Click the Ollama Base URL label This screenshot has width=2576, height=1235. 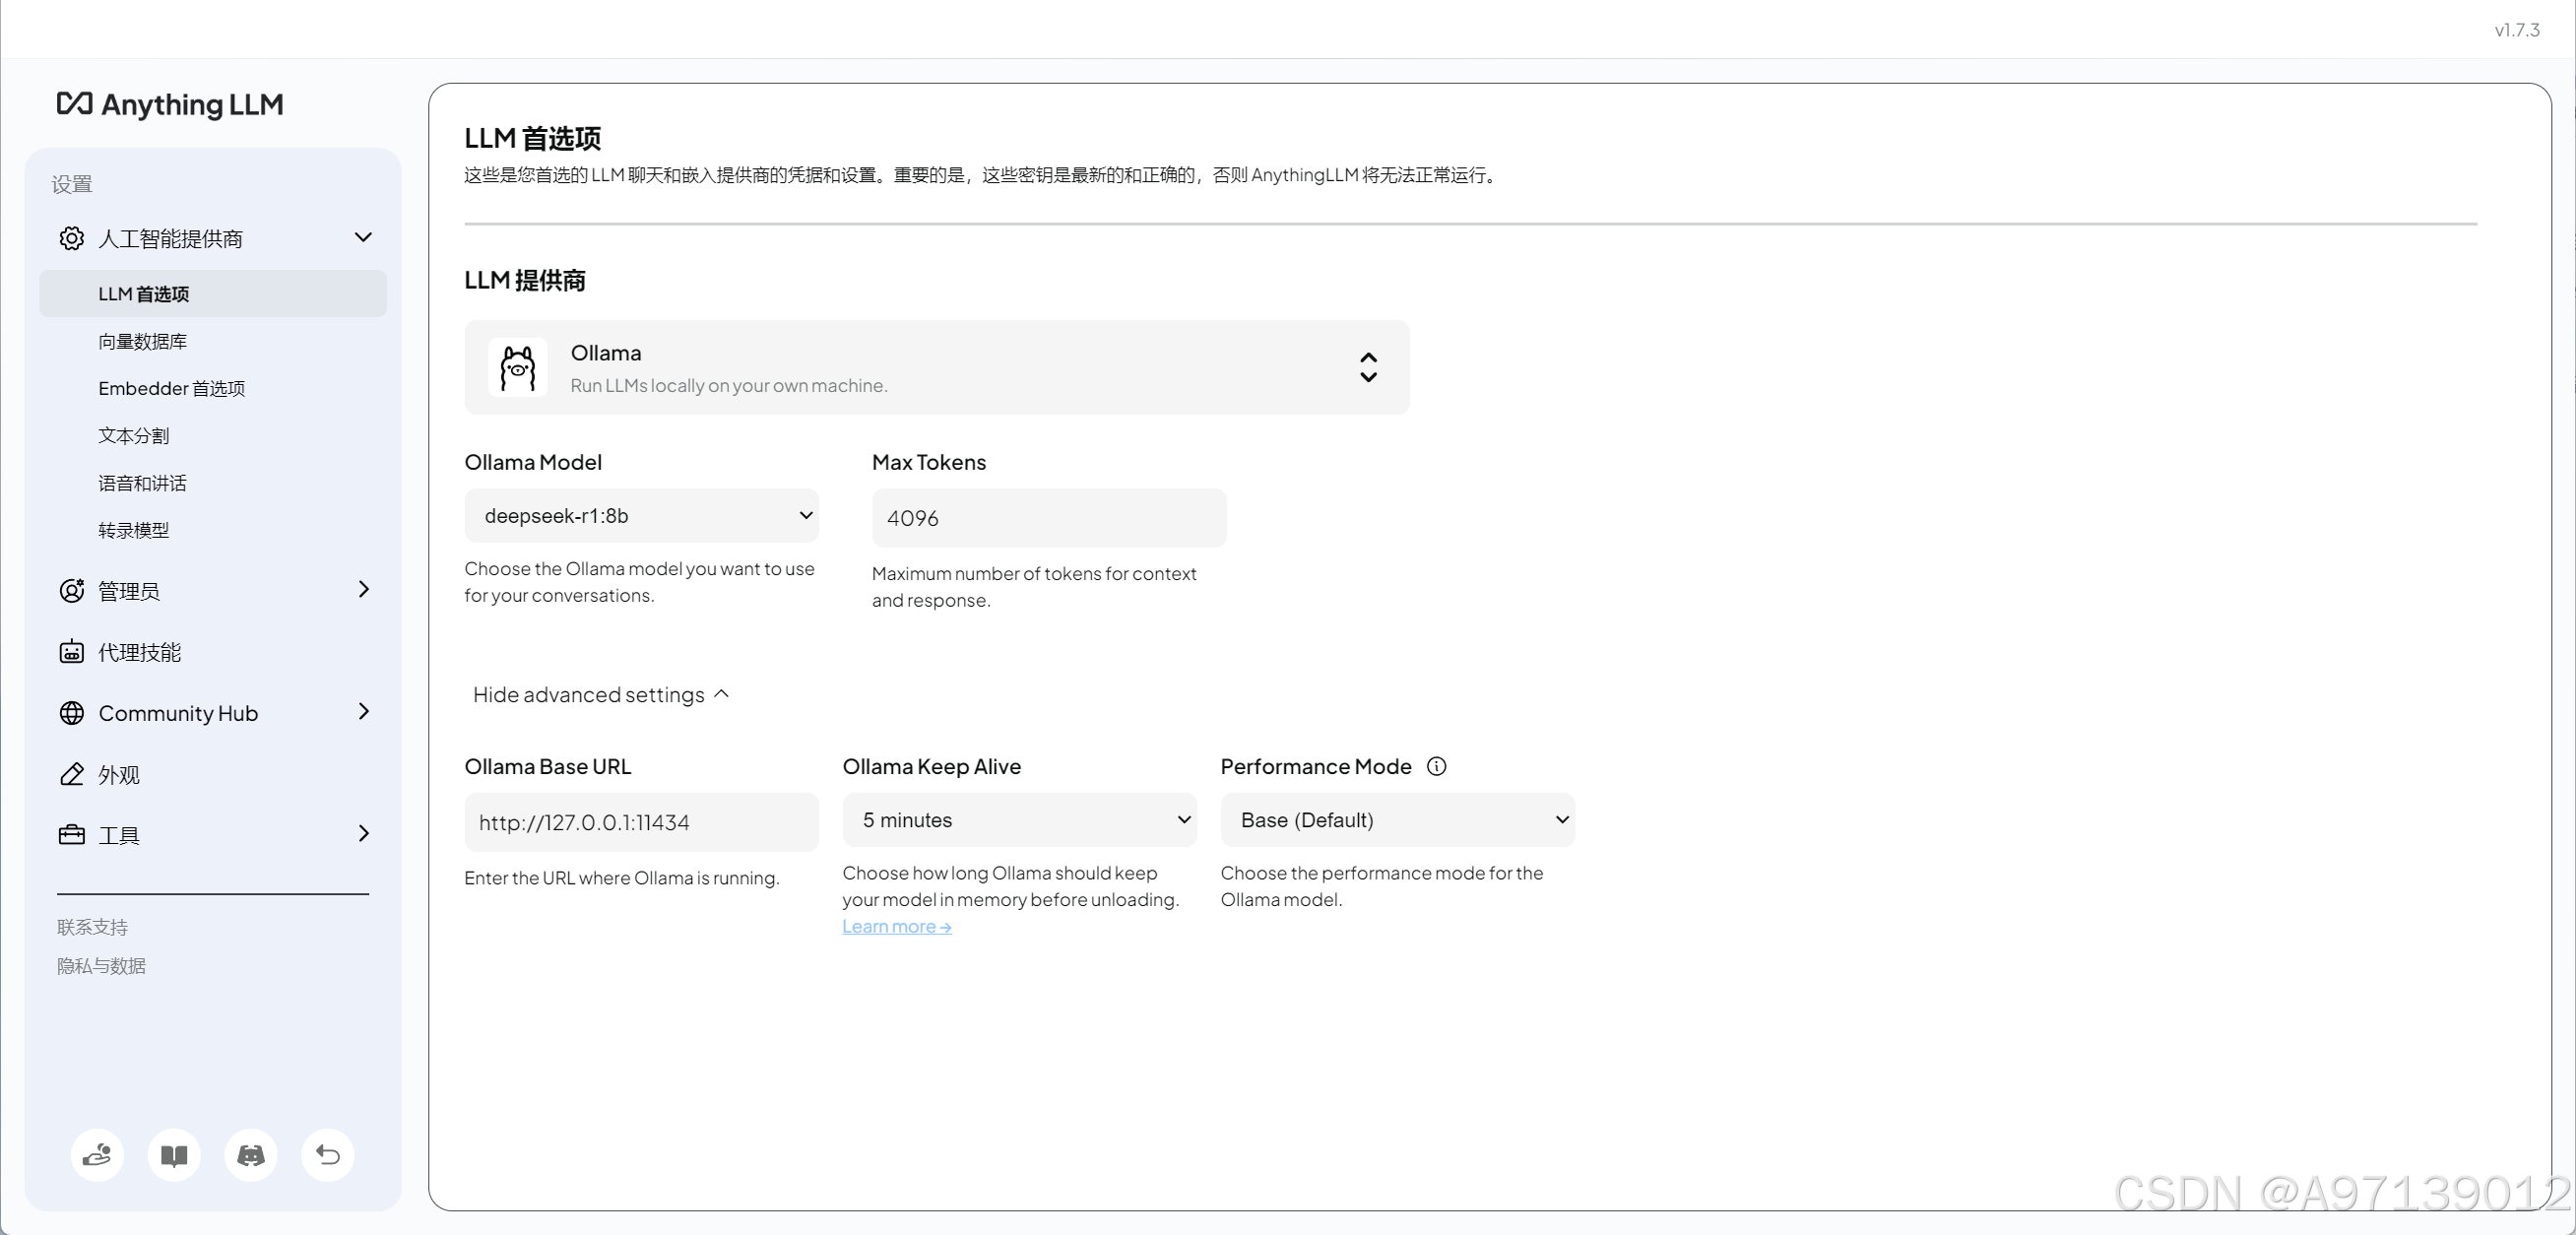tap(548, 767)
